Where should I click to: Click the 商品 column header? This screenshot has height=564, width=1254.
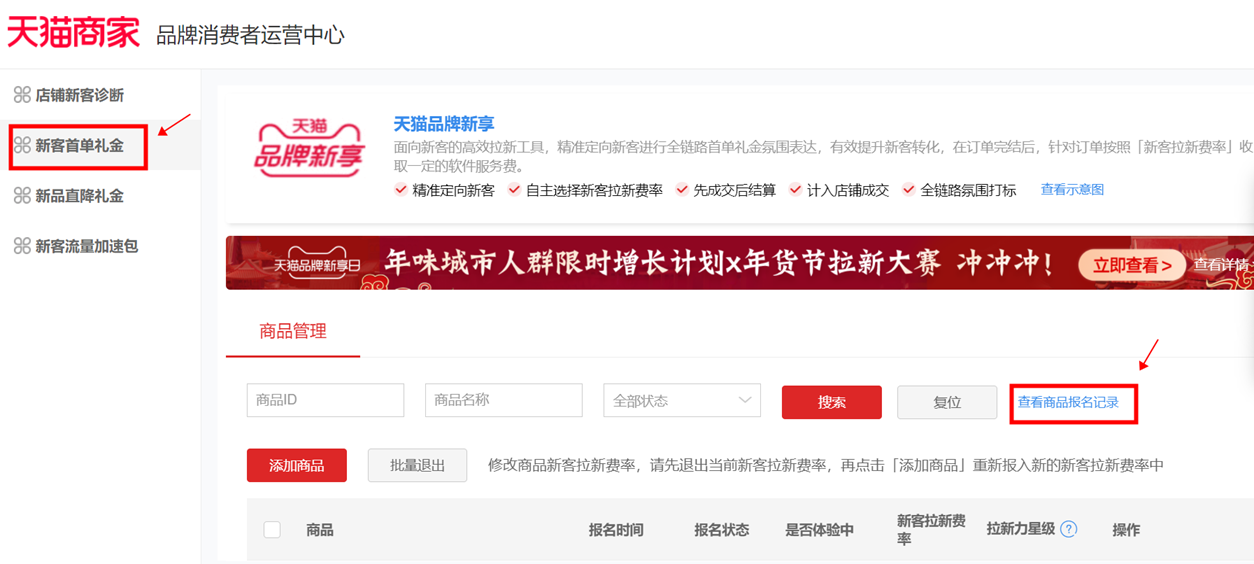click(320, 530)
